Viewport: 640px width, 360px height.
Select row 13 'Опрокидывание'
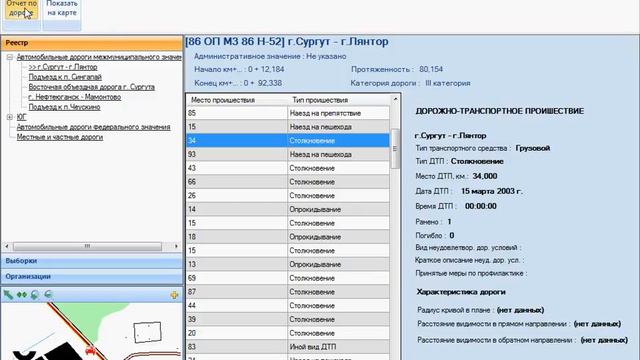click(x=288, y=264)
